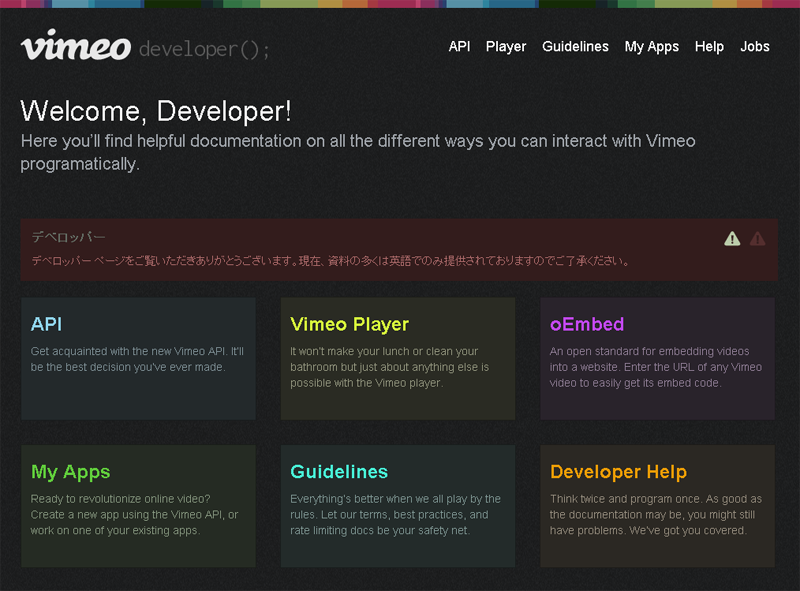
Task: Visit the Jobs link in the header
Action: click(755, 47)
